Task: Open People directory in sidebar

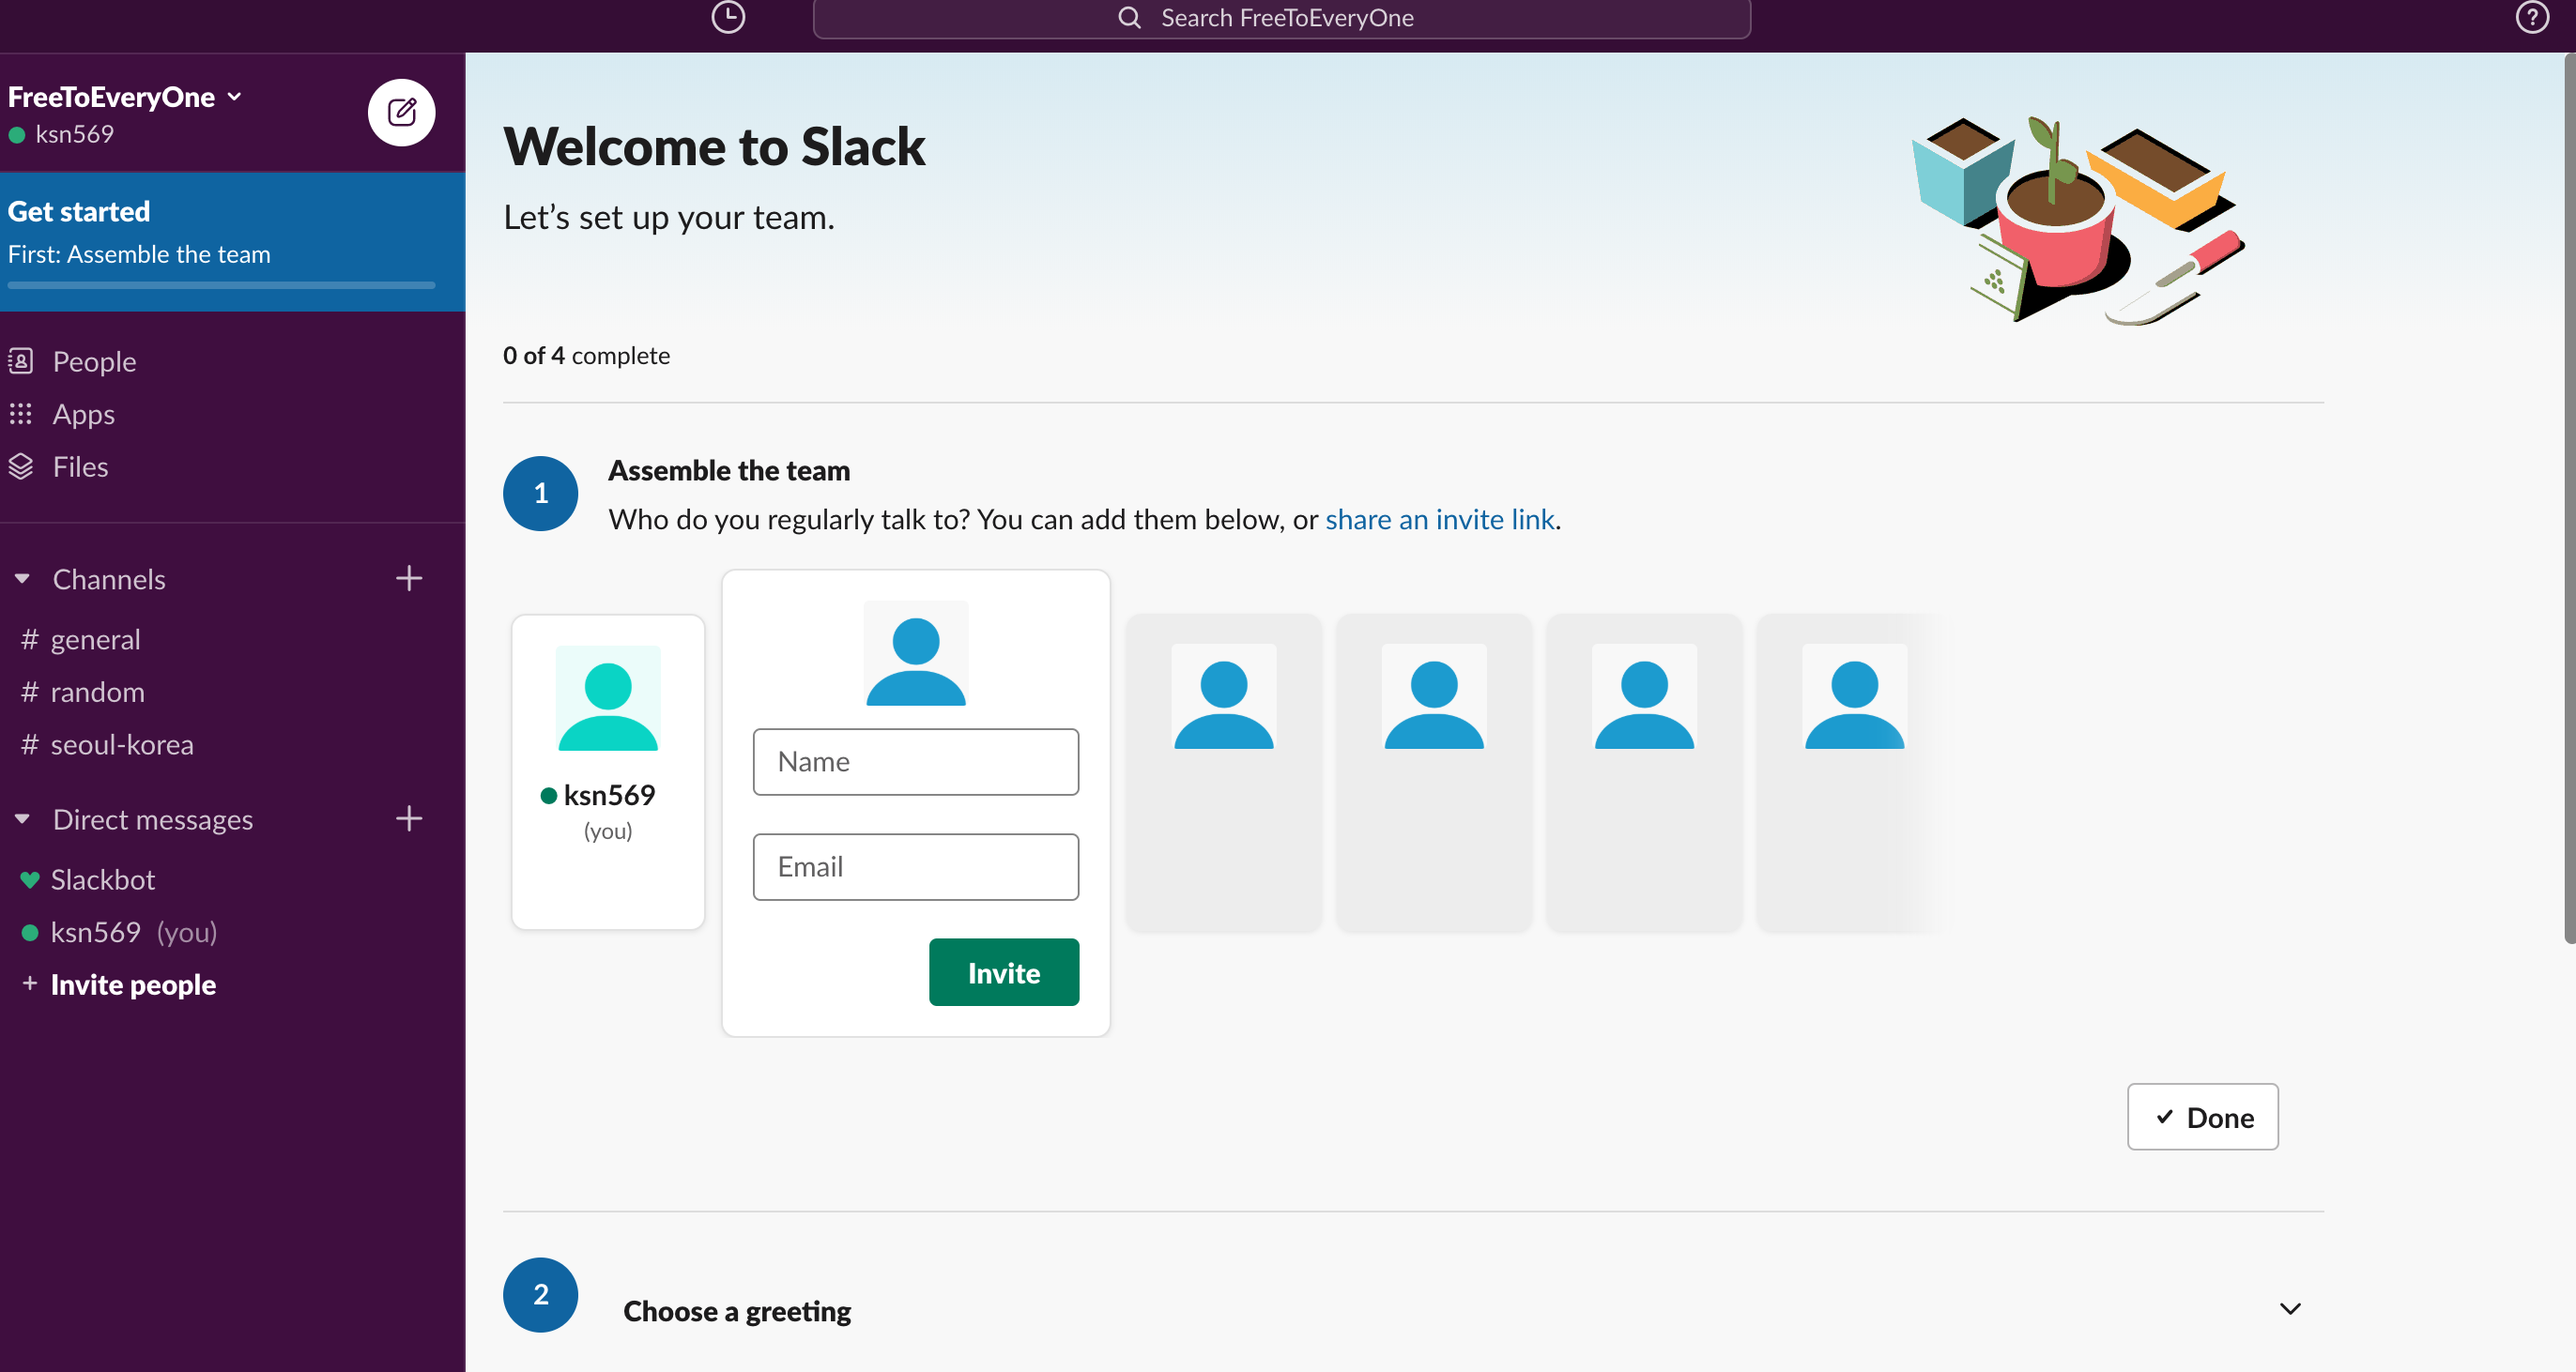Action: [94, 361]
